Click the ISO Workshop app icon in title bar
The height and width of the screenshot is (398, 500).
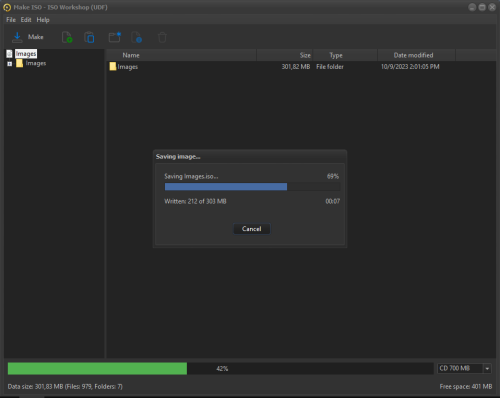coord(7,7)
